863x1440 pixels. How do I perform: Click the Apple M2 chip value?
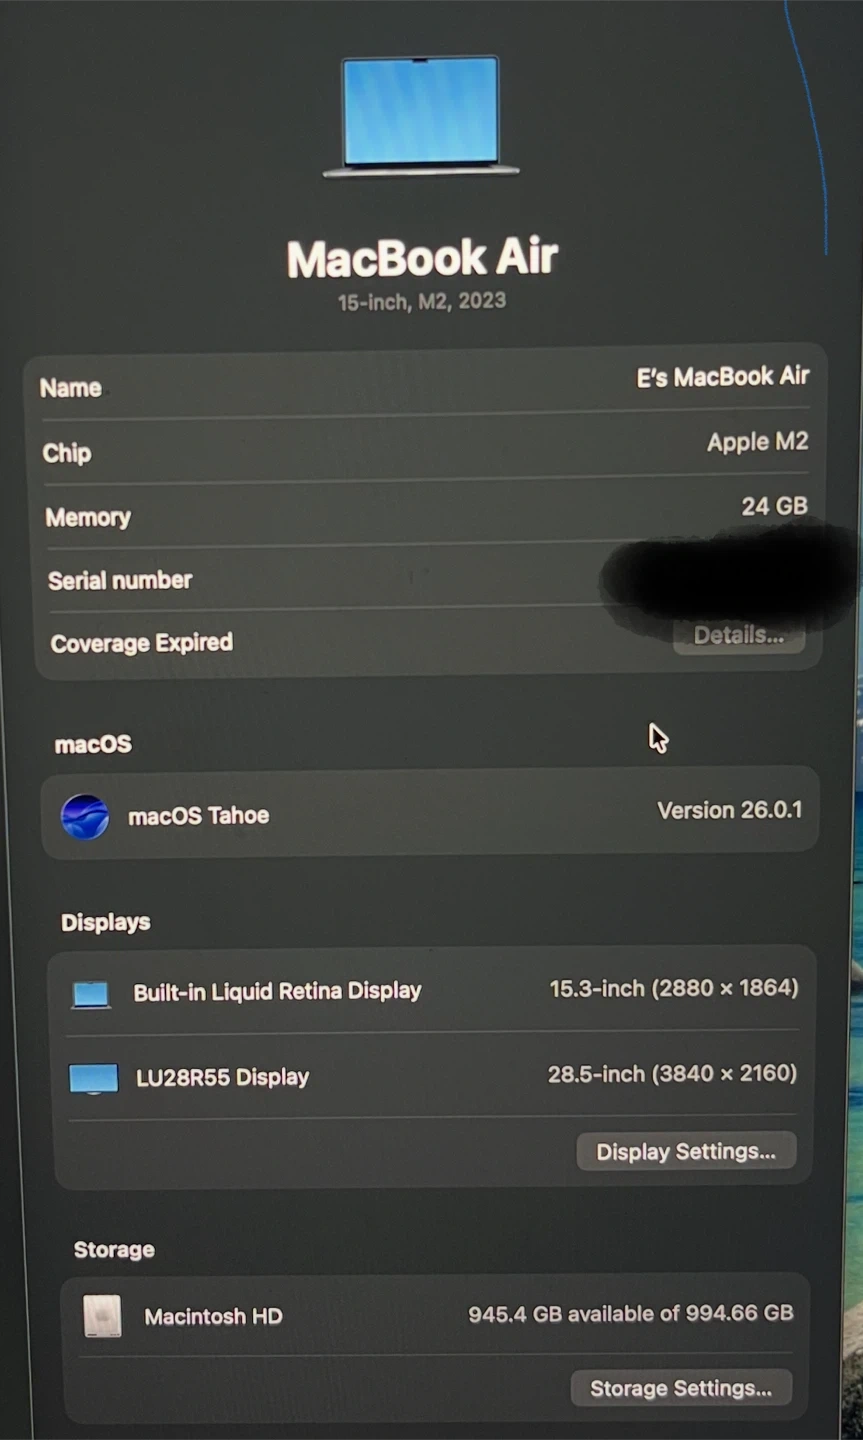click(757, 442)
